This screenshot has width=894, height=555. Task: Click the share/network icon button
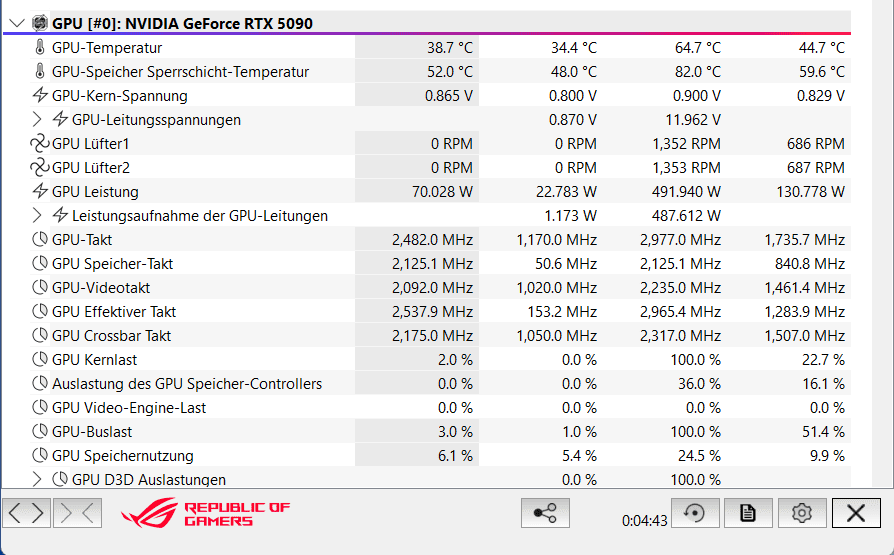click(x=545, y=513)
